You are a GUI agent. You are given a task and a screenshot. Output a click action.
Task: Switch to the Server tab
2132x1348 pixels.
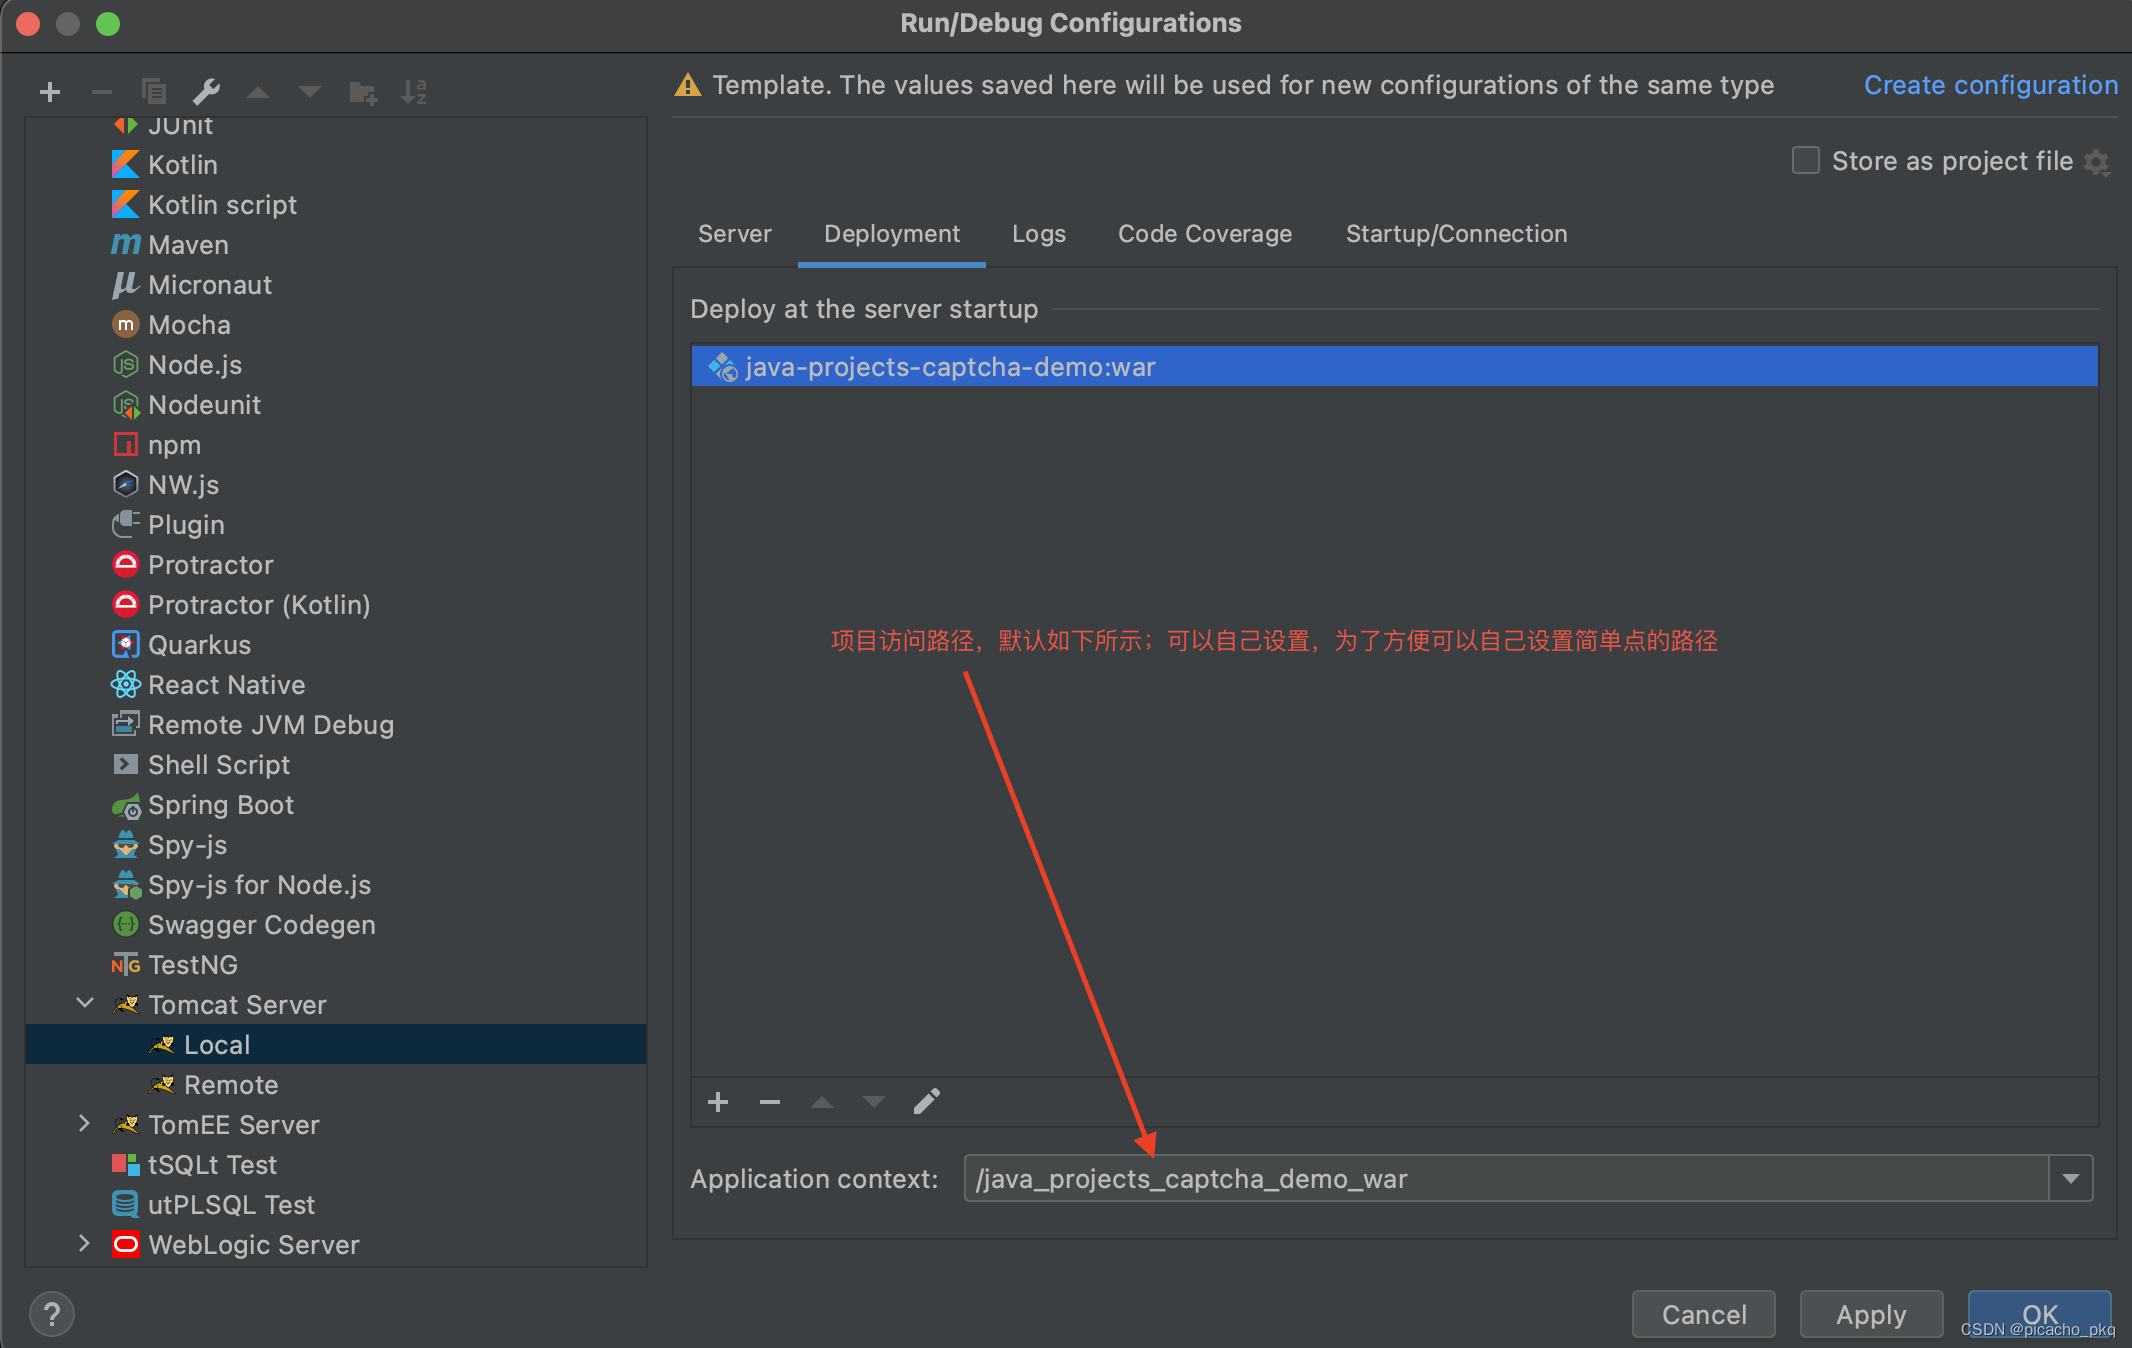(x=735, y=234)
